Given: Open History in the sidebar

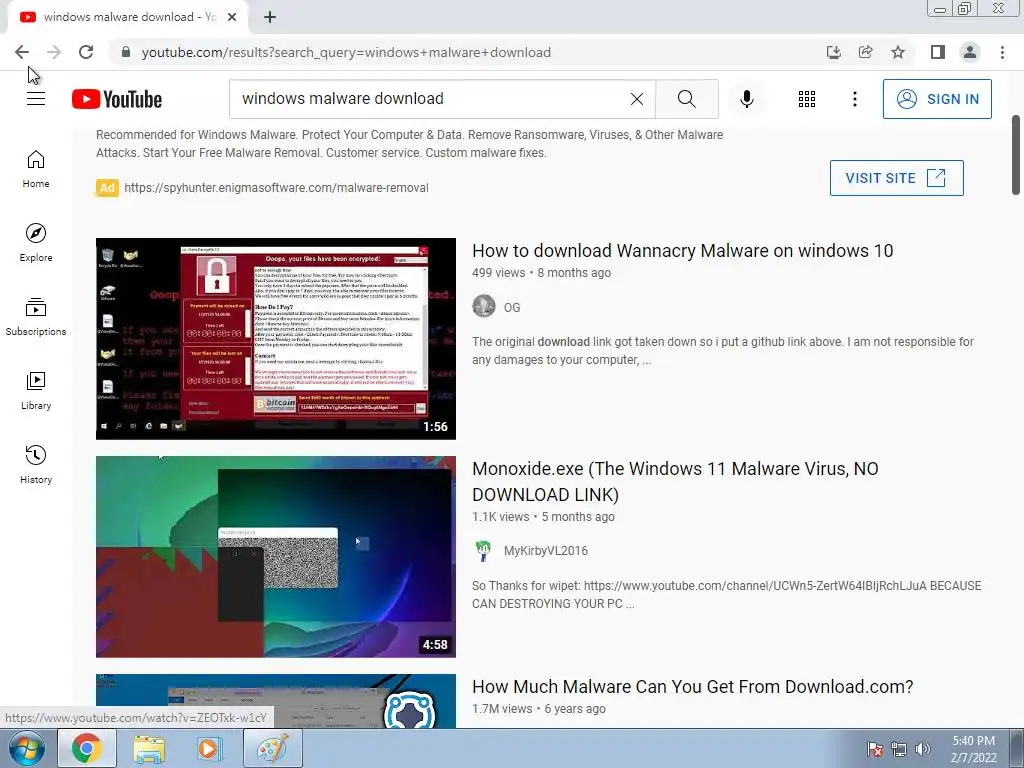Looking at the screenshot, I should coord(36,464).
